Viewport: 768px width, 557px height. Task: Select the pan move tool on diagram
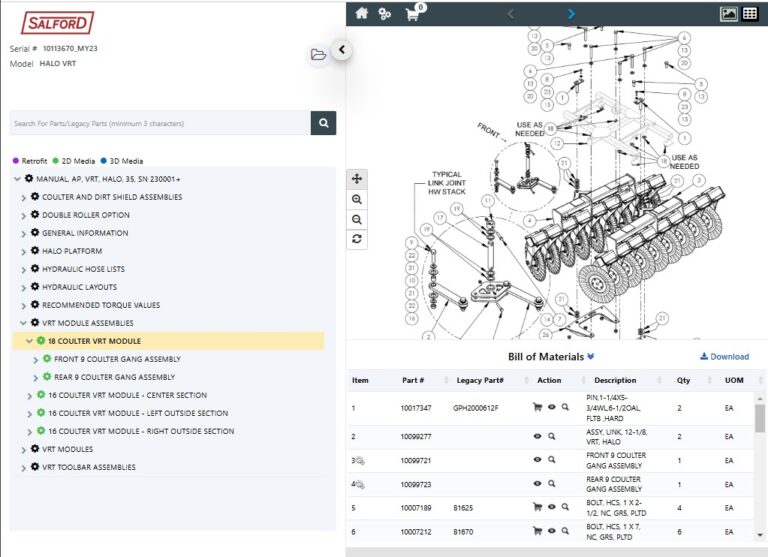click(358, 178)
